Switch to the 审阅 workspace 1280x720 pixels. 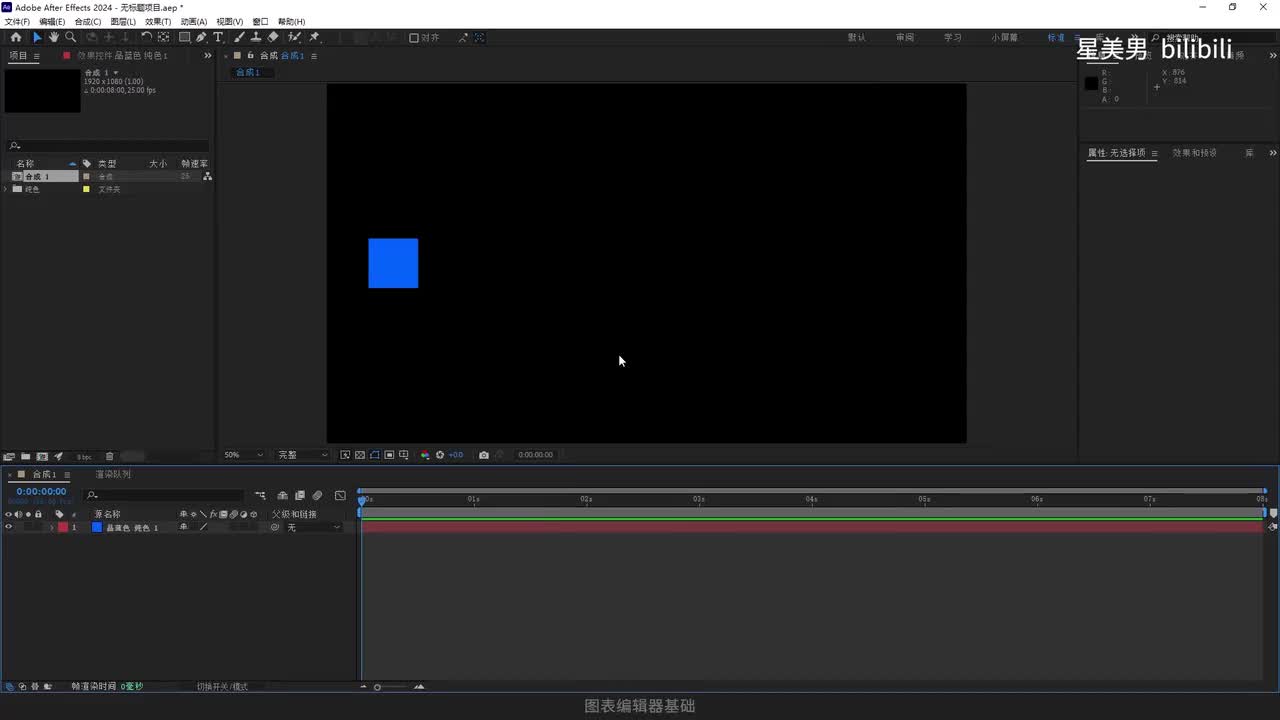pyautogui.click(x=905, y=38)
